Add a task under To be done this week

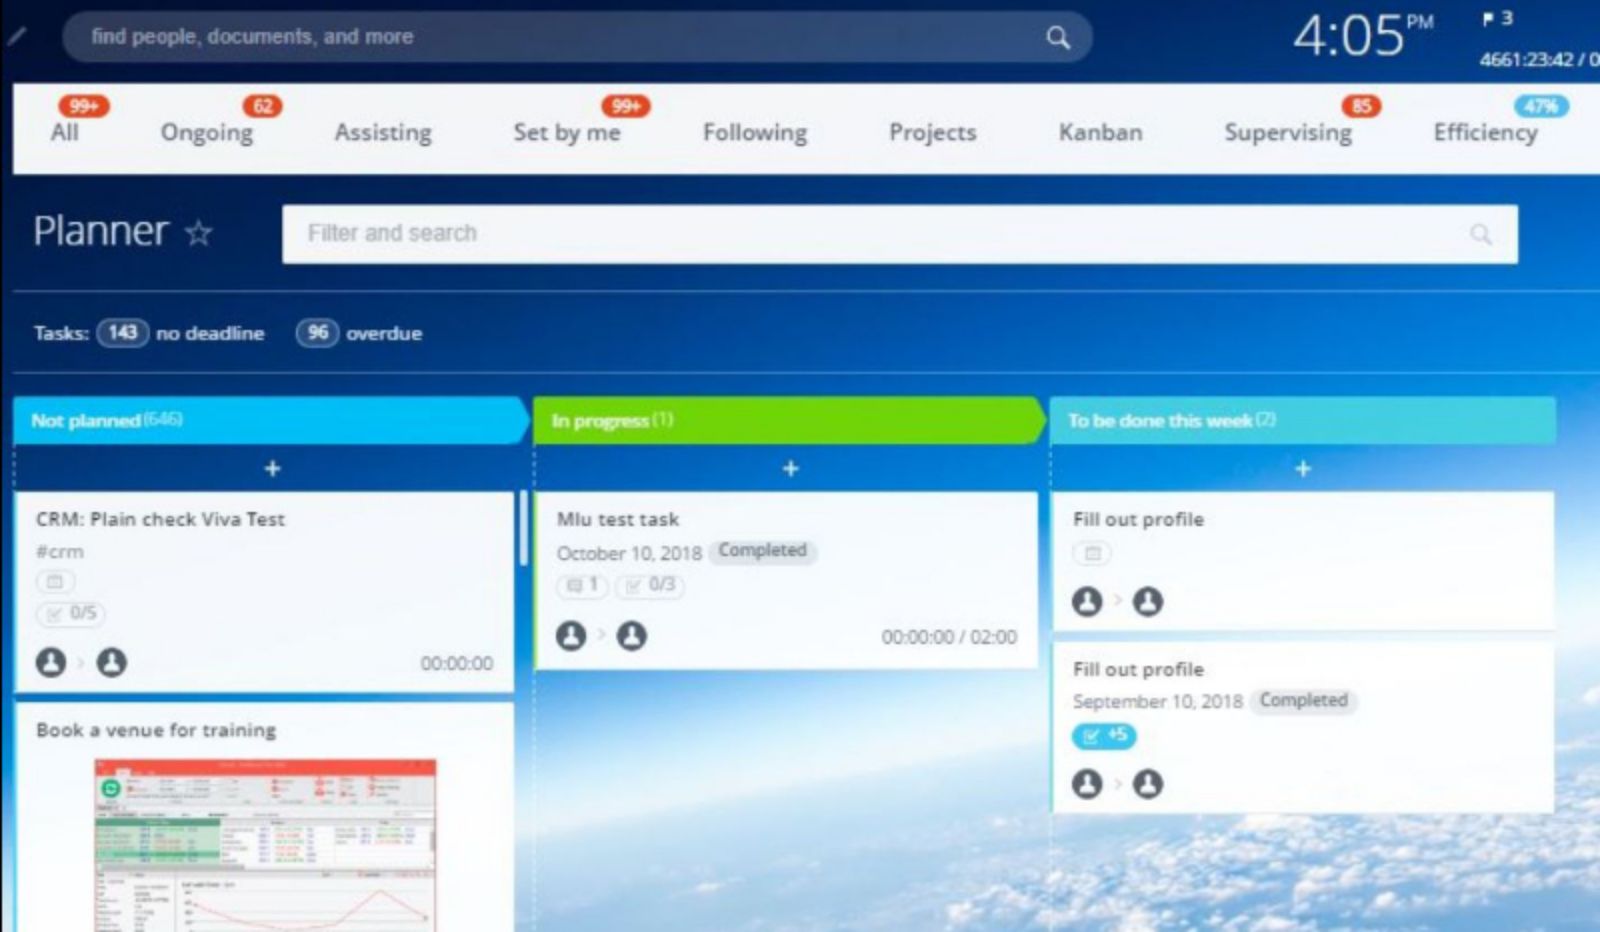tap(1302, 468)
